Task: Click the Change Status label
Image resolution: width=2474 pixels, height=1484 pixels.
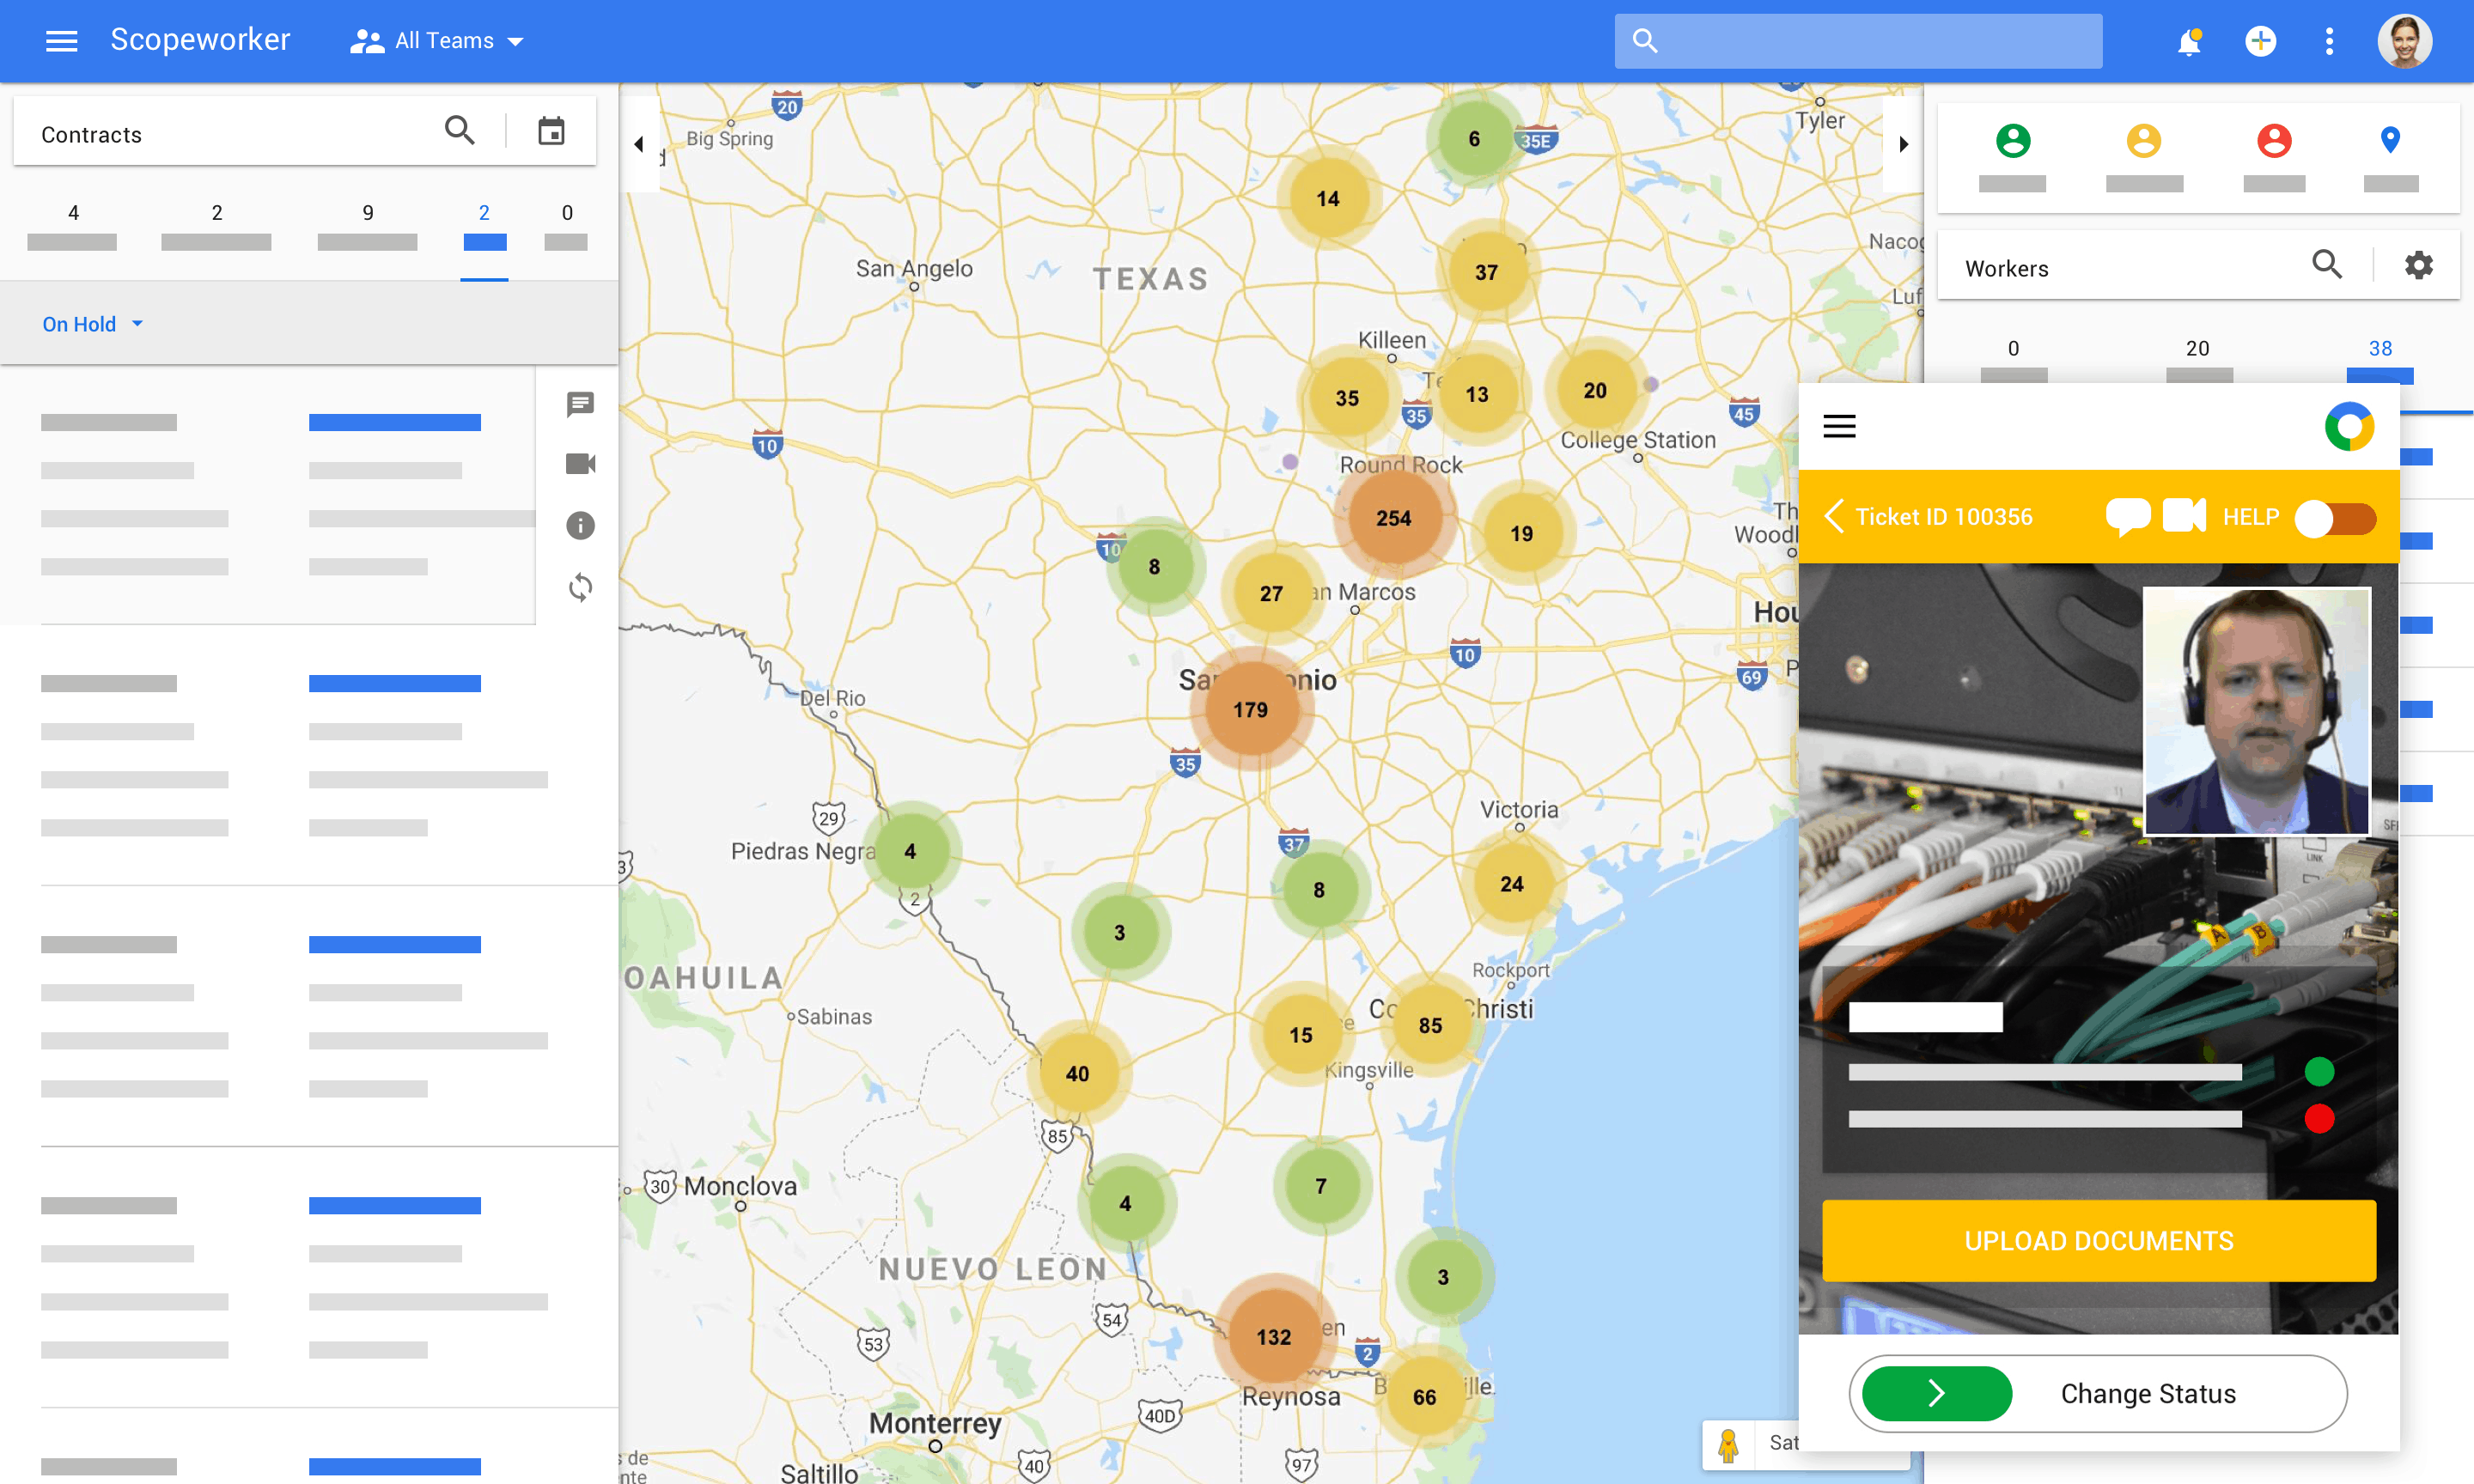Action: point(2148,1394)
